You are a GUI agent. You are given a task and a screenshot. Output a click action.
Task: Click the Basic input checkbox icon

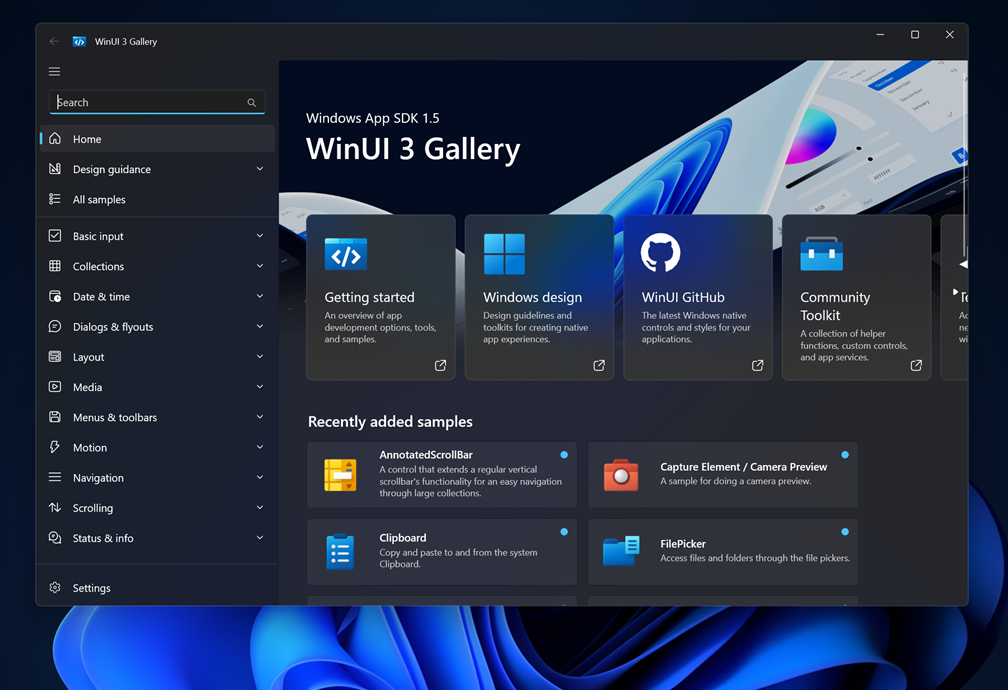click(x=55, y=235)
